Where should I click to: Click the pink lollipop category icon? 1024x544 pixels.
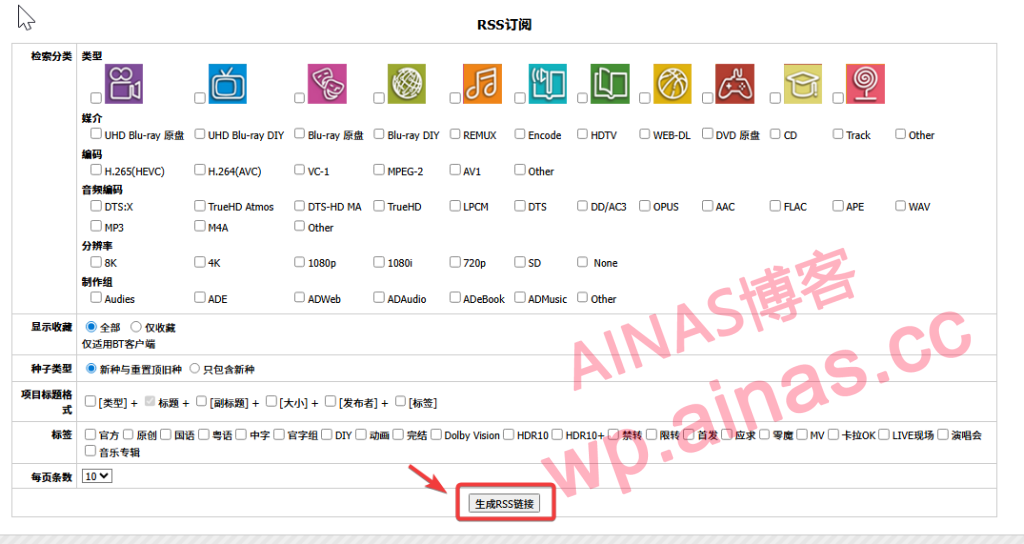tap(865, 84)
